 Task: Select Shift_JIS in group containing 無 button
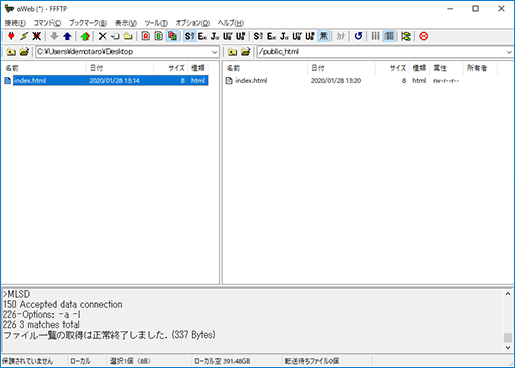click(x=258, y=36)
